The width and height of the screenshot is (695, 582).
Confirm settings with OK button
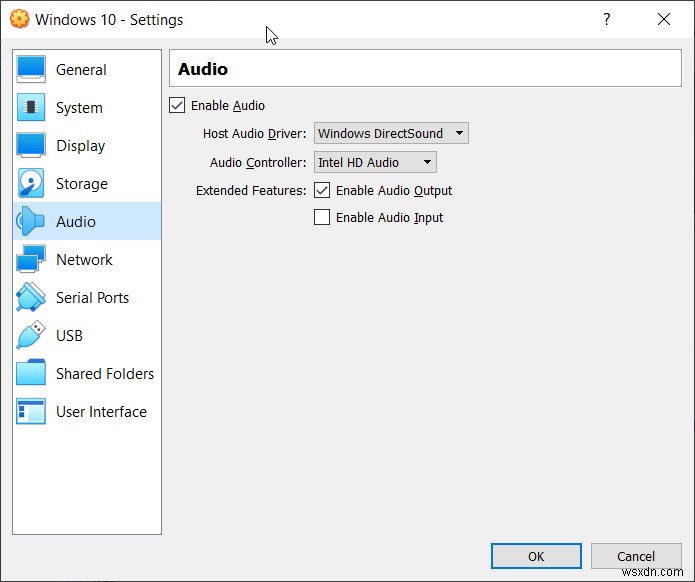[536, 556]
